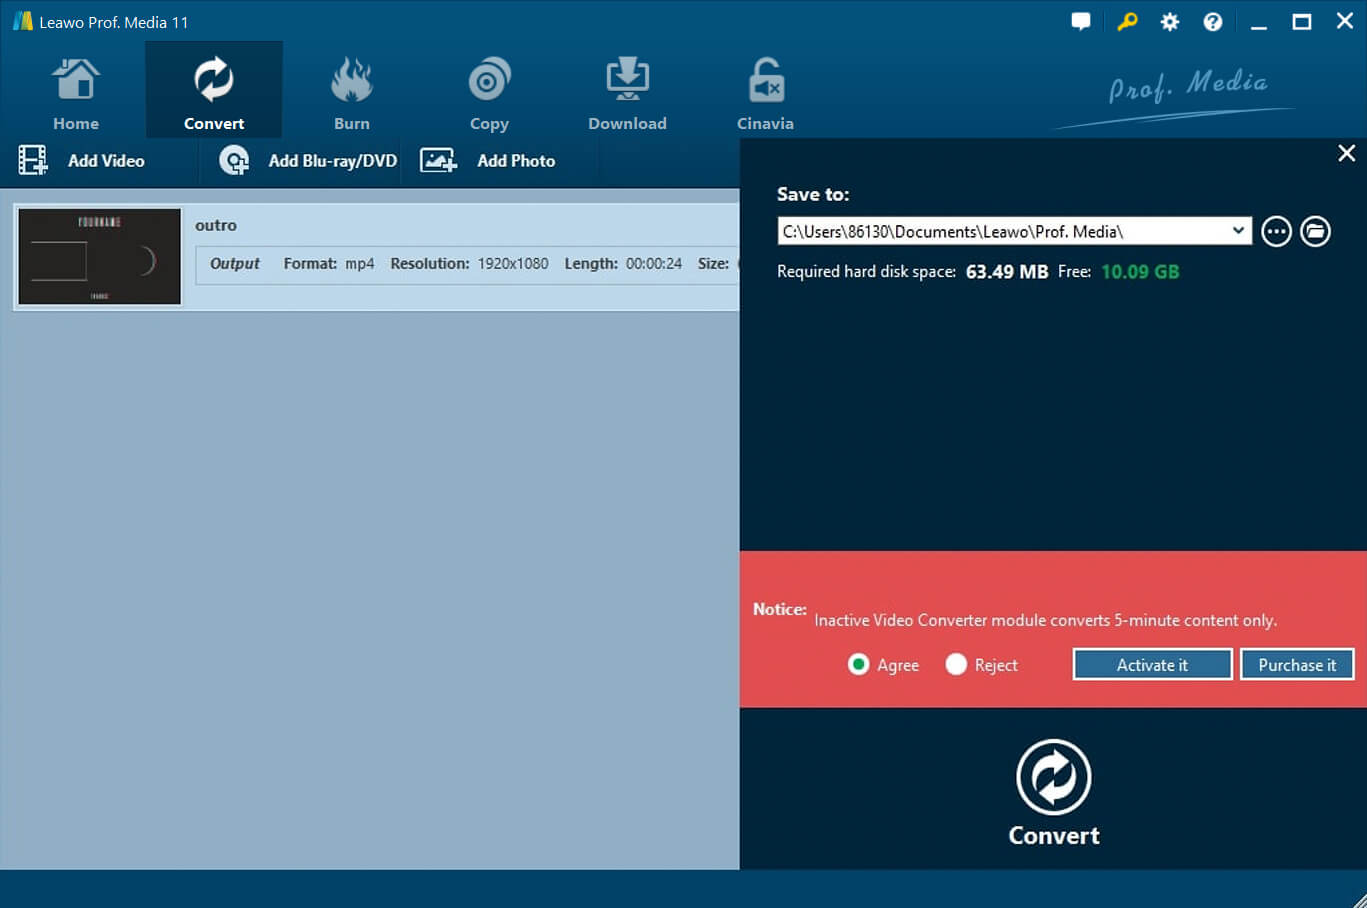Screen dimensions: 1367x908
Task: Go to the Home screen
Action: click(x=75, y=90)
